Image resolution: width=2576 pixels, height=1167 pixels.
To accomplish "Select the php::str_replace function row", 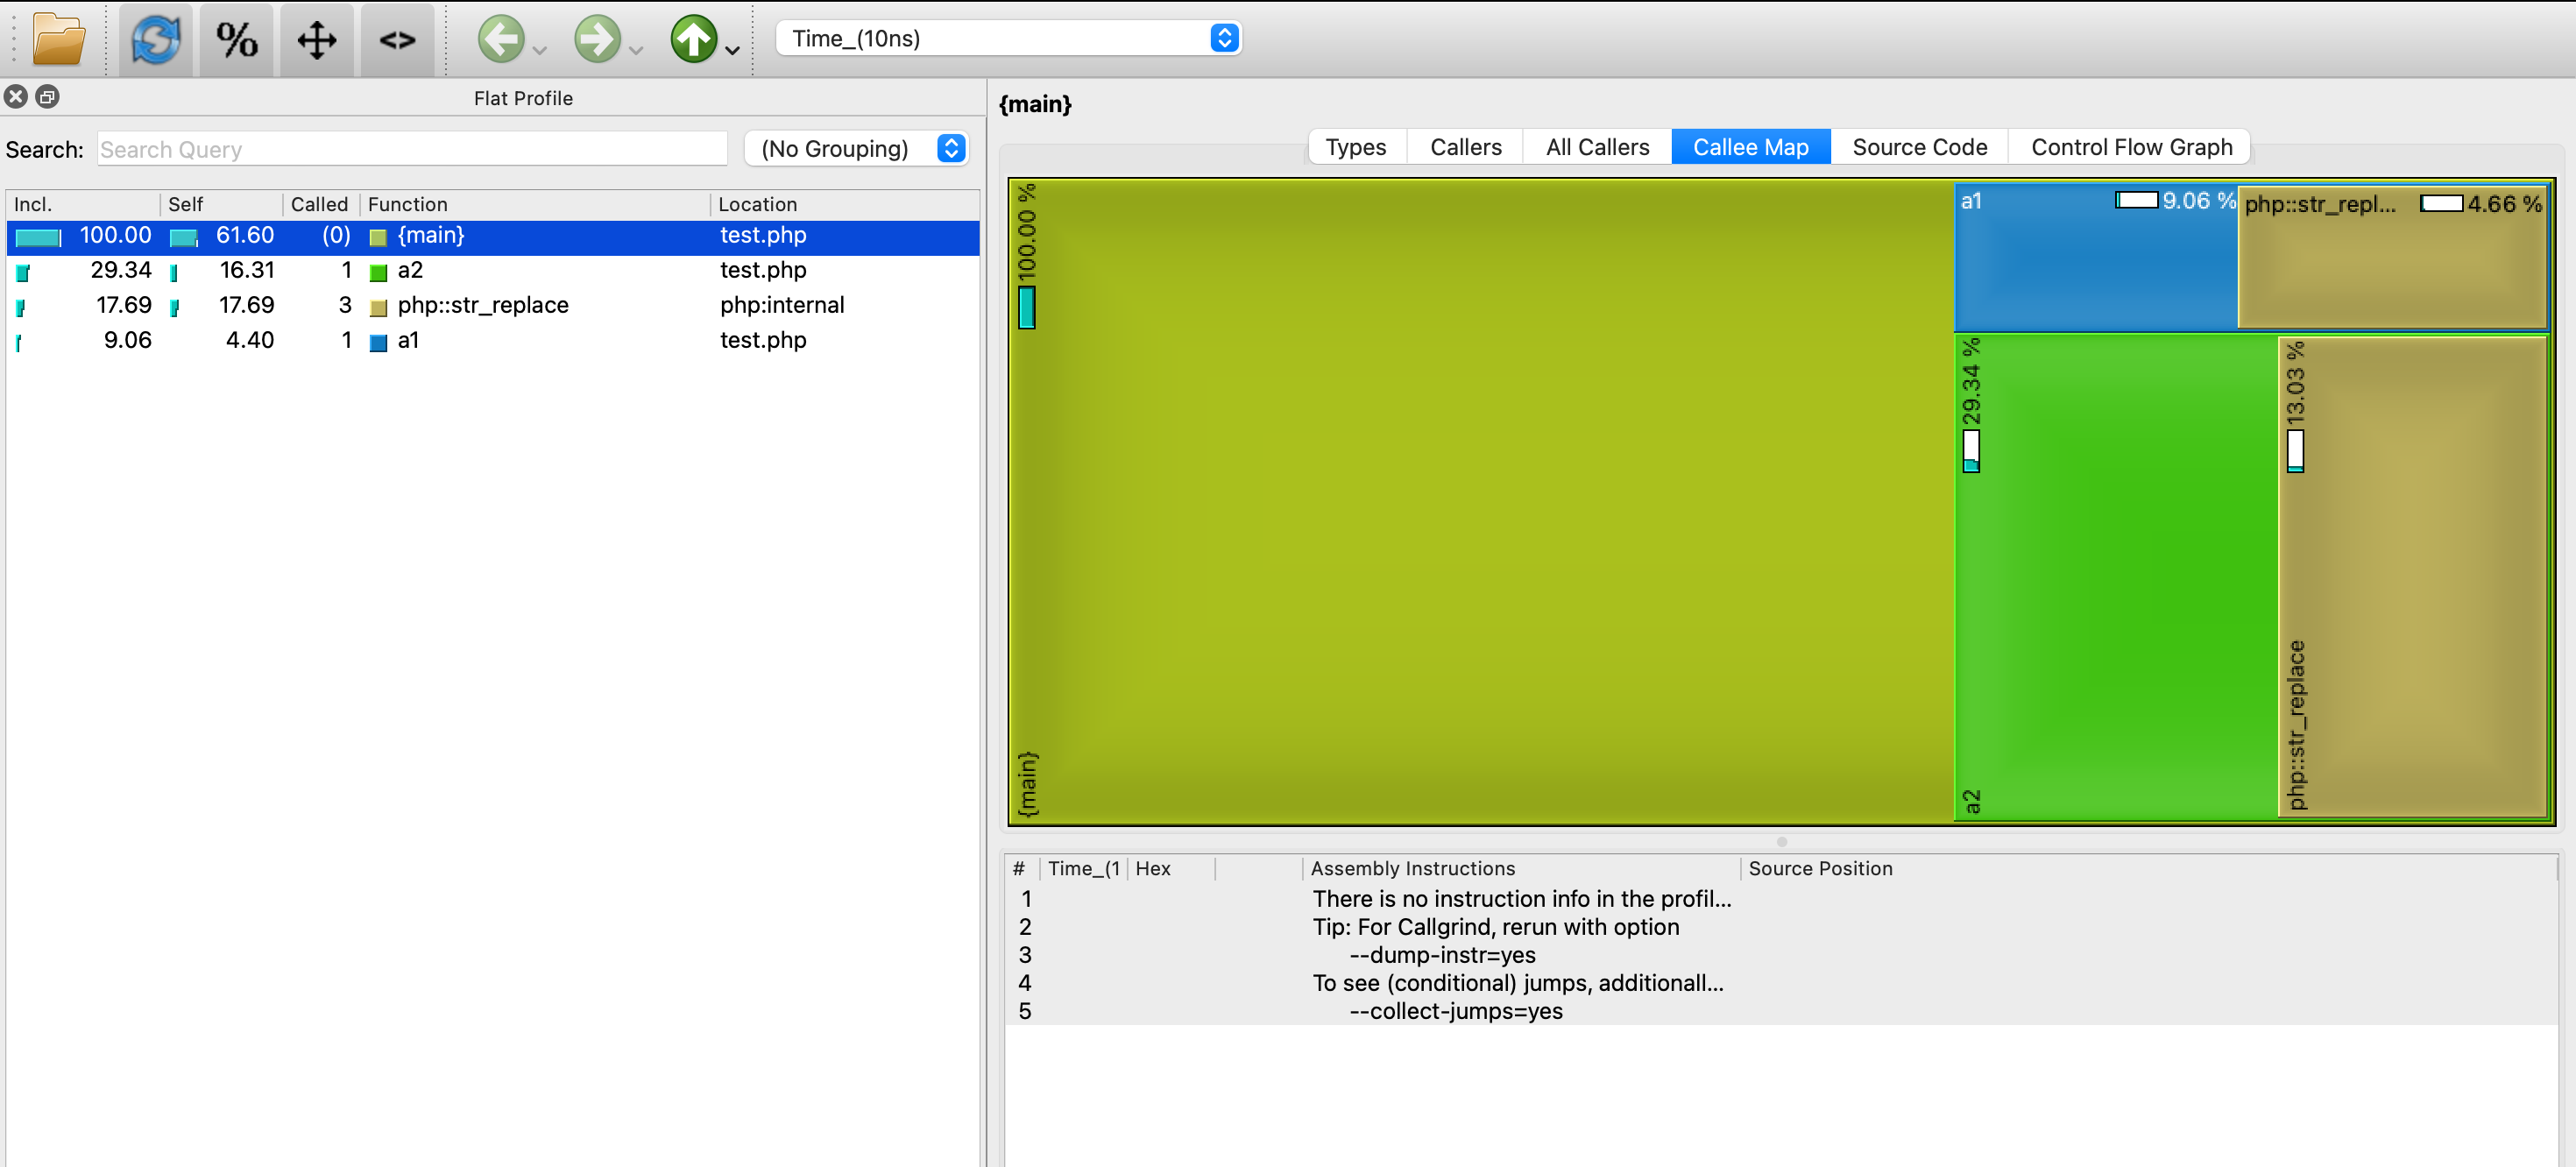I will 482,305.
